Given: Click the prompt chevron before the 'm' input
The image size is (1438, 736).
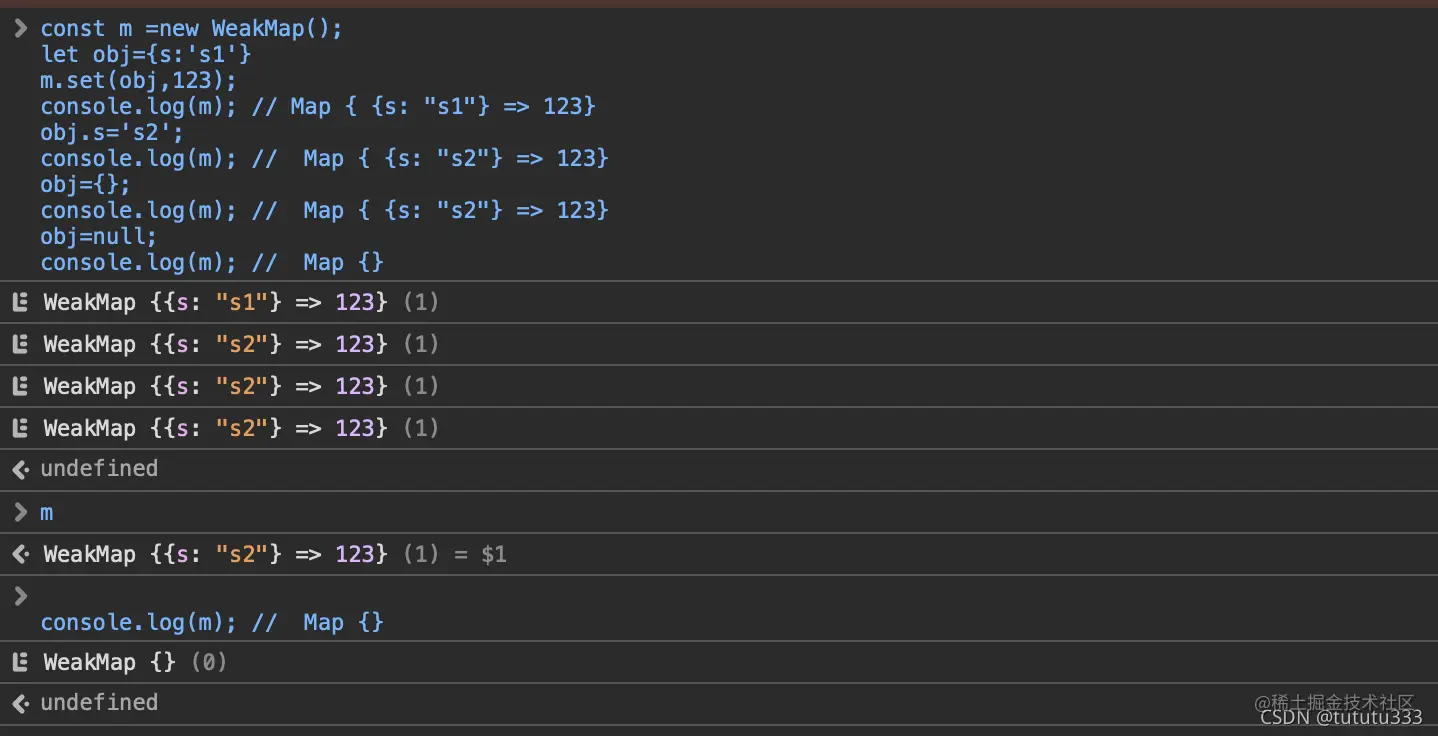Looking at the screenshot, I should click(x=20, y=512).
